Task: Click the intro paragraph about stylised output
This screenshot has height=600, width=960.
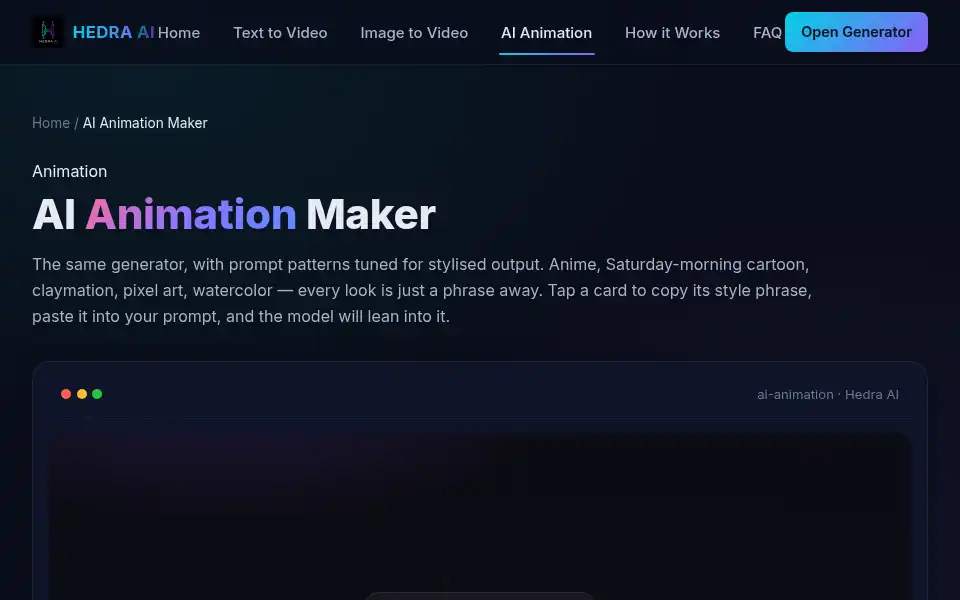Action: (x=422, y=290)
